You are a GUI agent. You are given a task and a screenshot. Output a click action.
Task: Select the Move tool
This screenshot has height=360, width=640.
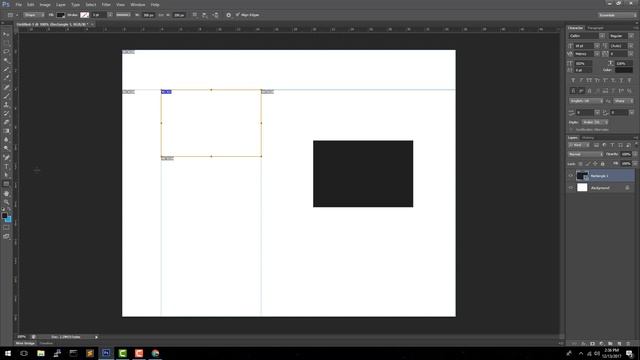pos(6,35)
